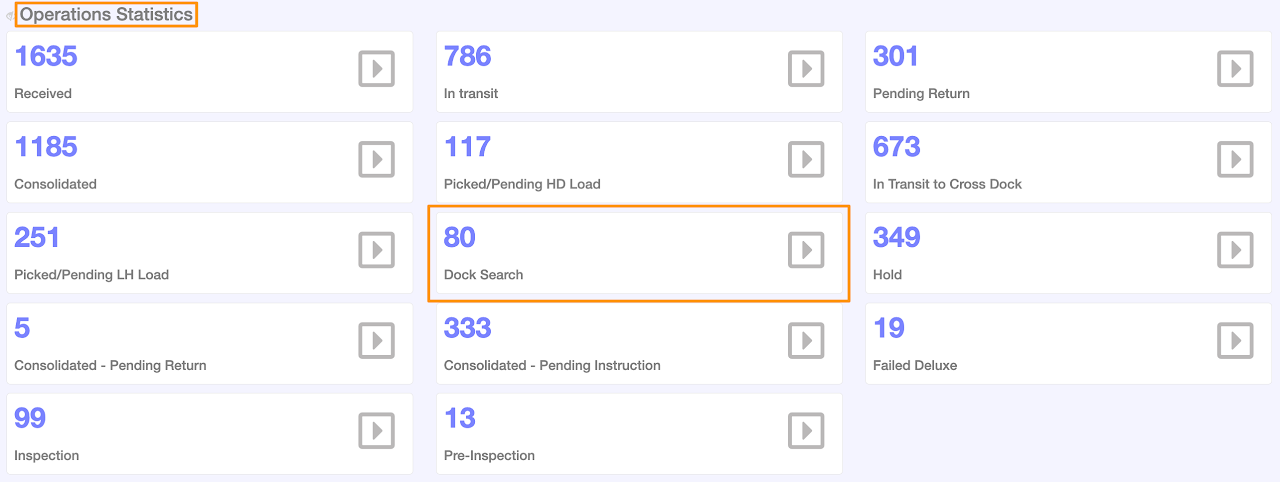Open Picked/Pending LH Load arrow icon
The height and width of the screenshot is (482, 1280).
377,250
